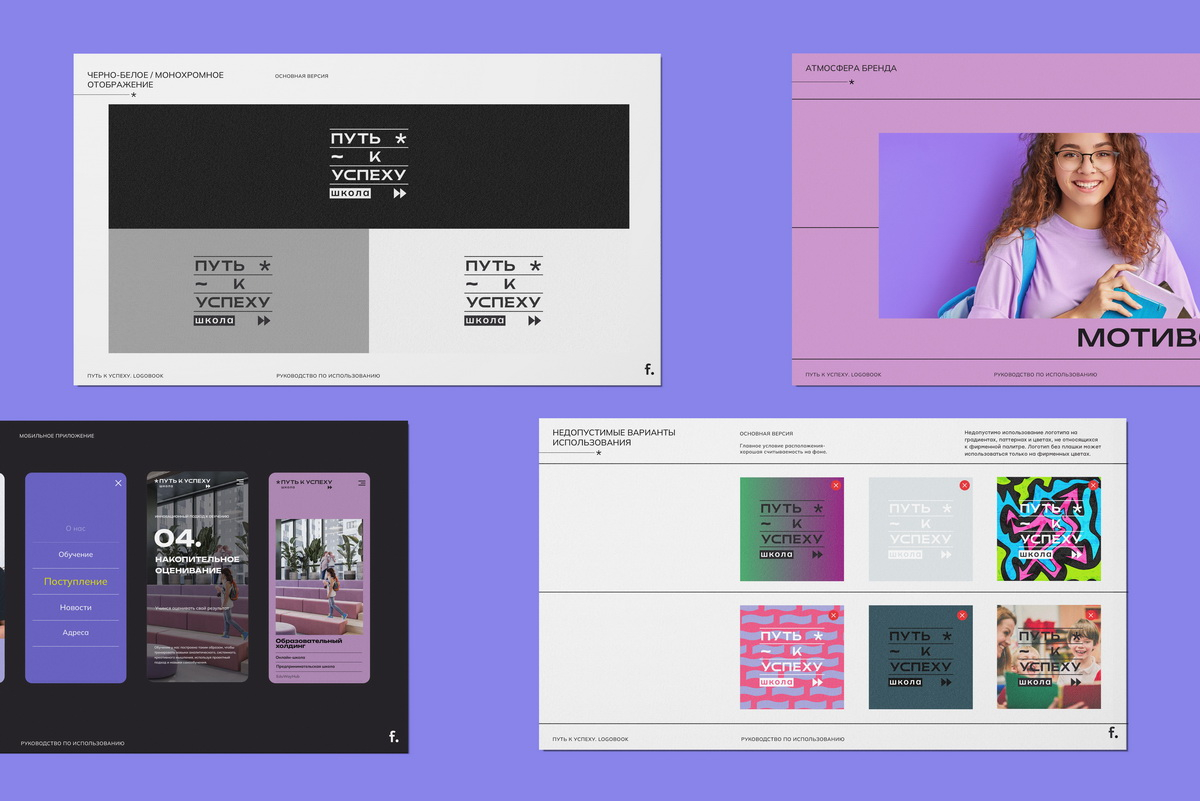Screen dimensions: 1200x801
Task: Click the black logo on the white background
Action: [503, 291]
